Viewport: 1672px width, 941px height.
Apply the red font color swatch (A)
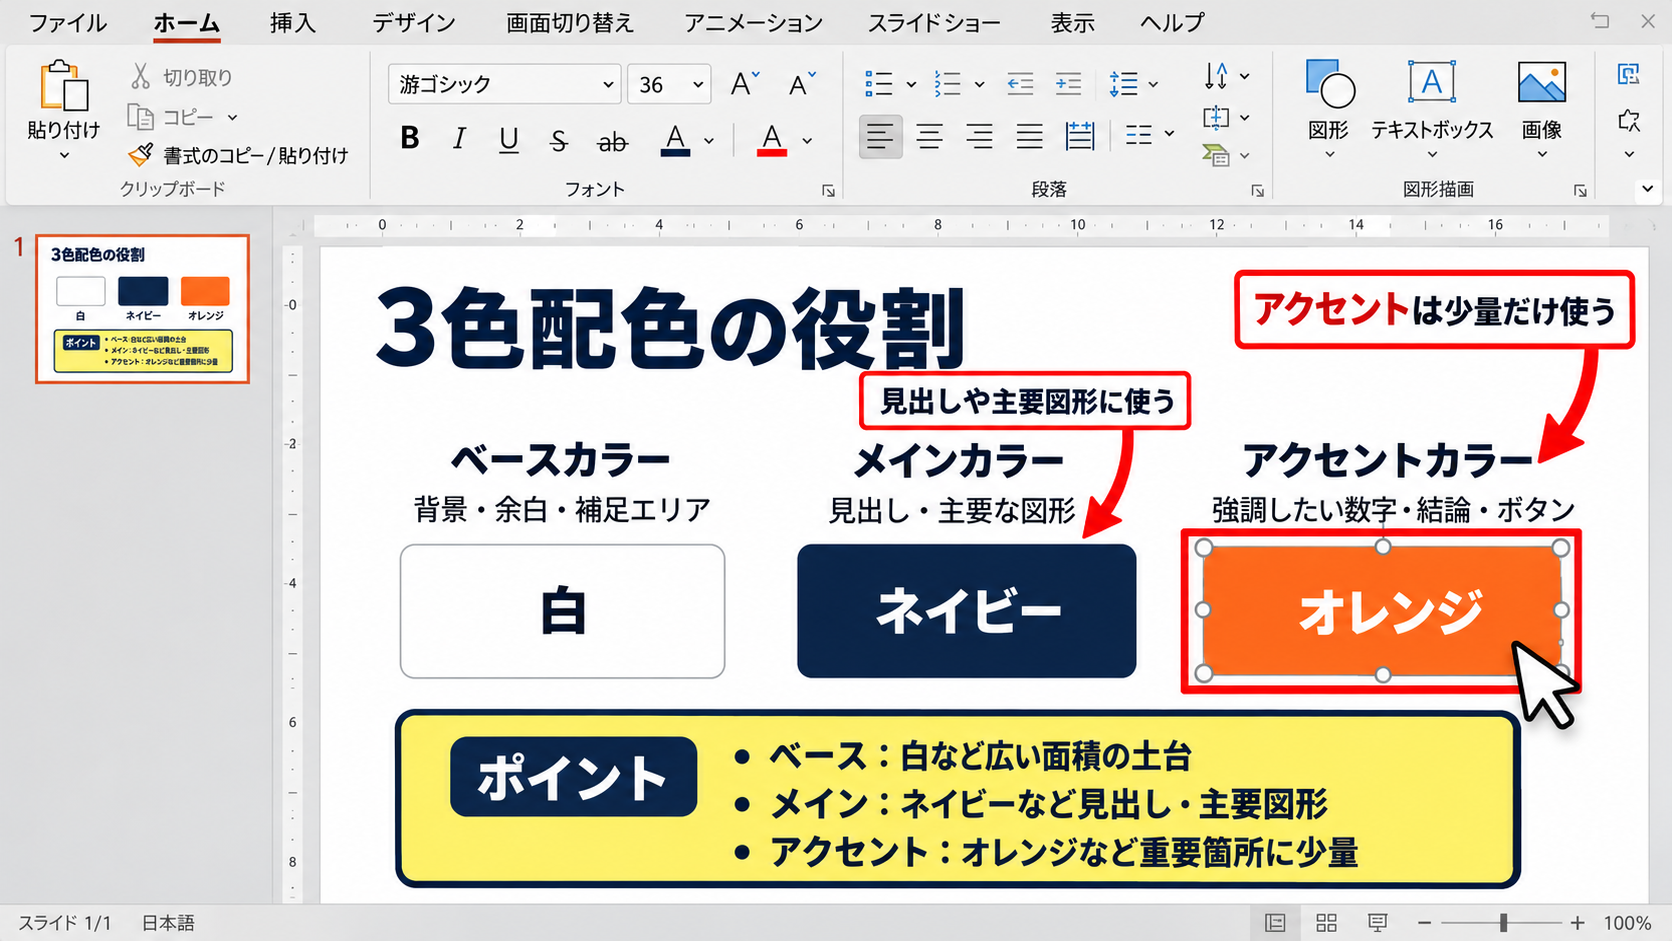pos(771,140)
